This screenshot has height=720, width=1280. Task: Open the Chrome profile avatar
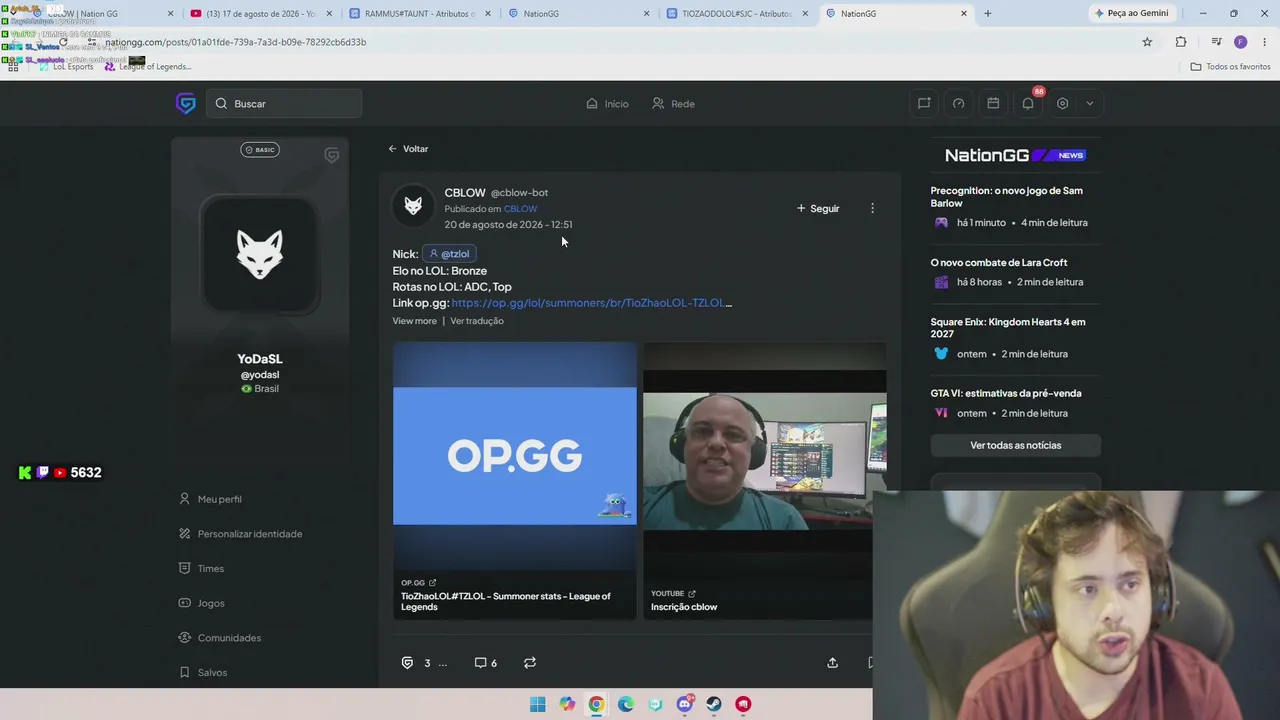[1241, 42]
